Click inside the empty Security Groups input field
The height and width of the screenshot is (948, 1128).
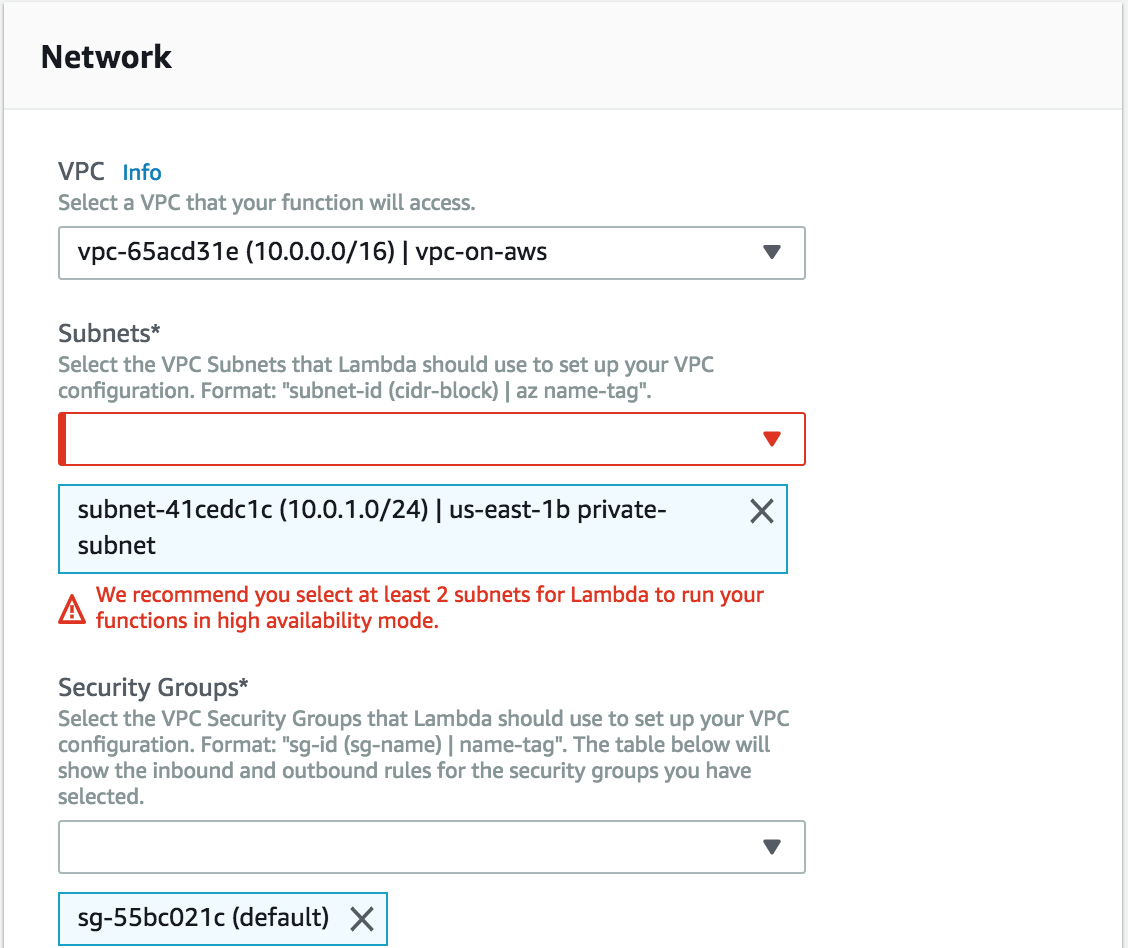400,846
